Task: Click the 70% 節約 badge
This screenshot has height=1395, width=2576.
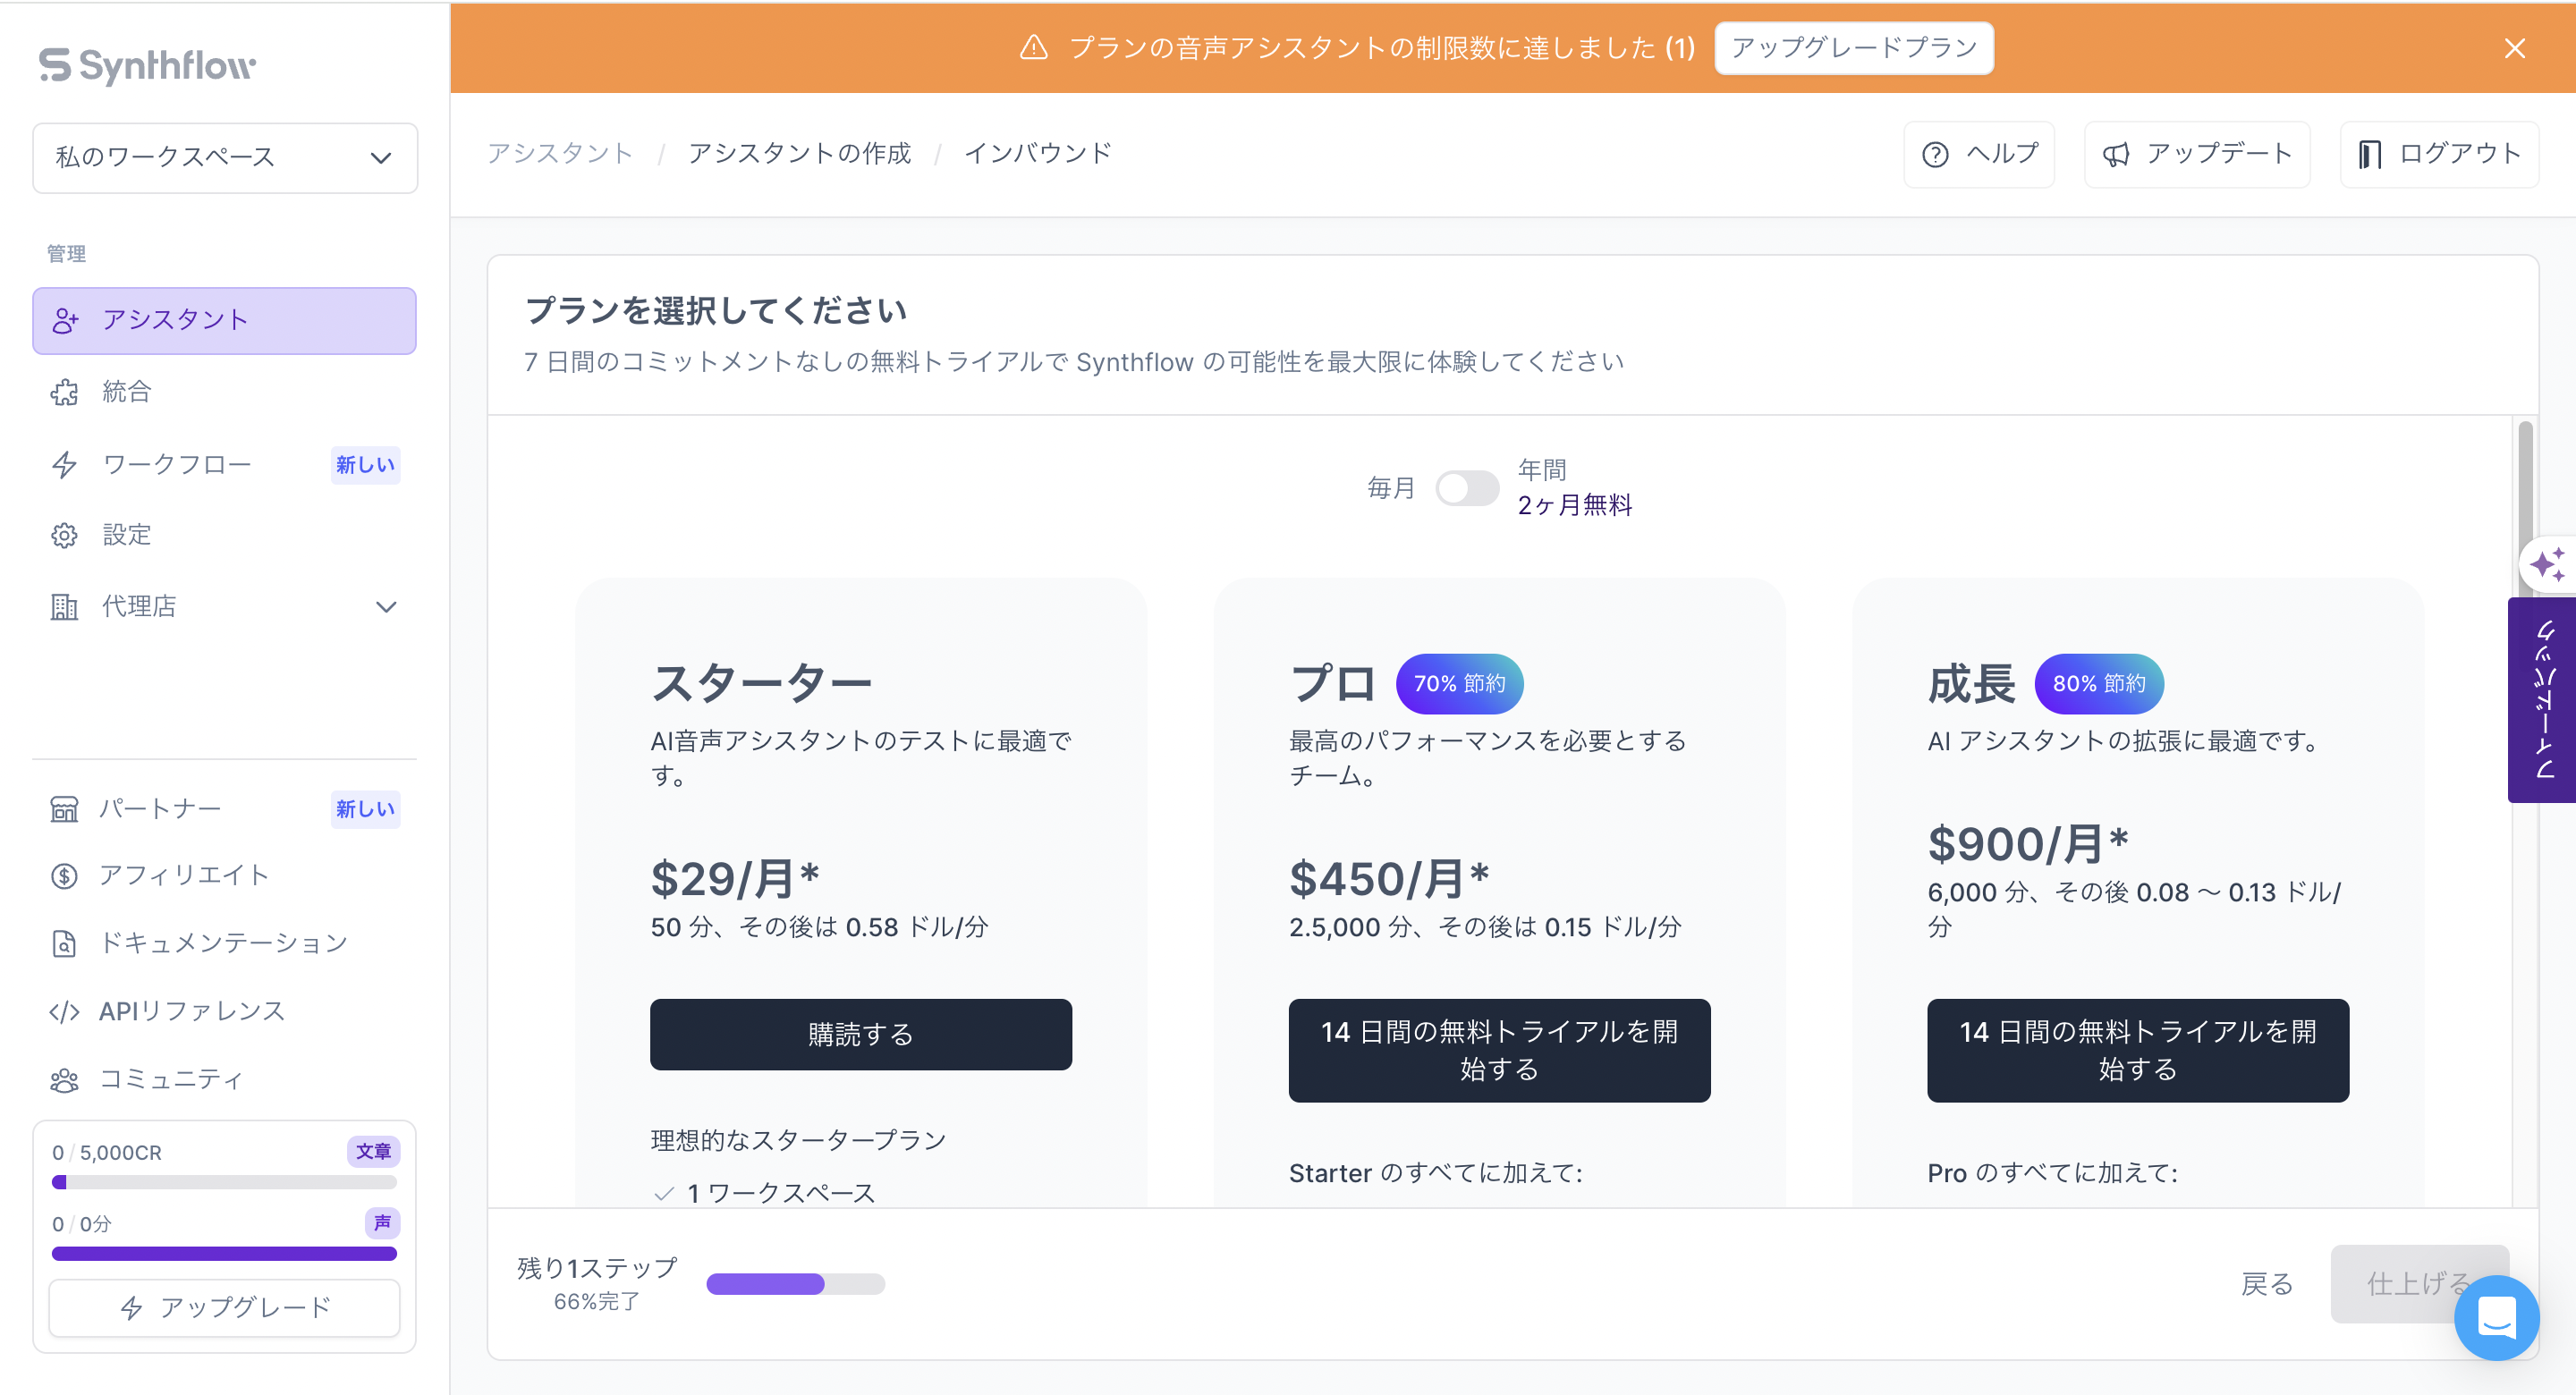Action: tap(1459, 684)
